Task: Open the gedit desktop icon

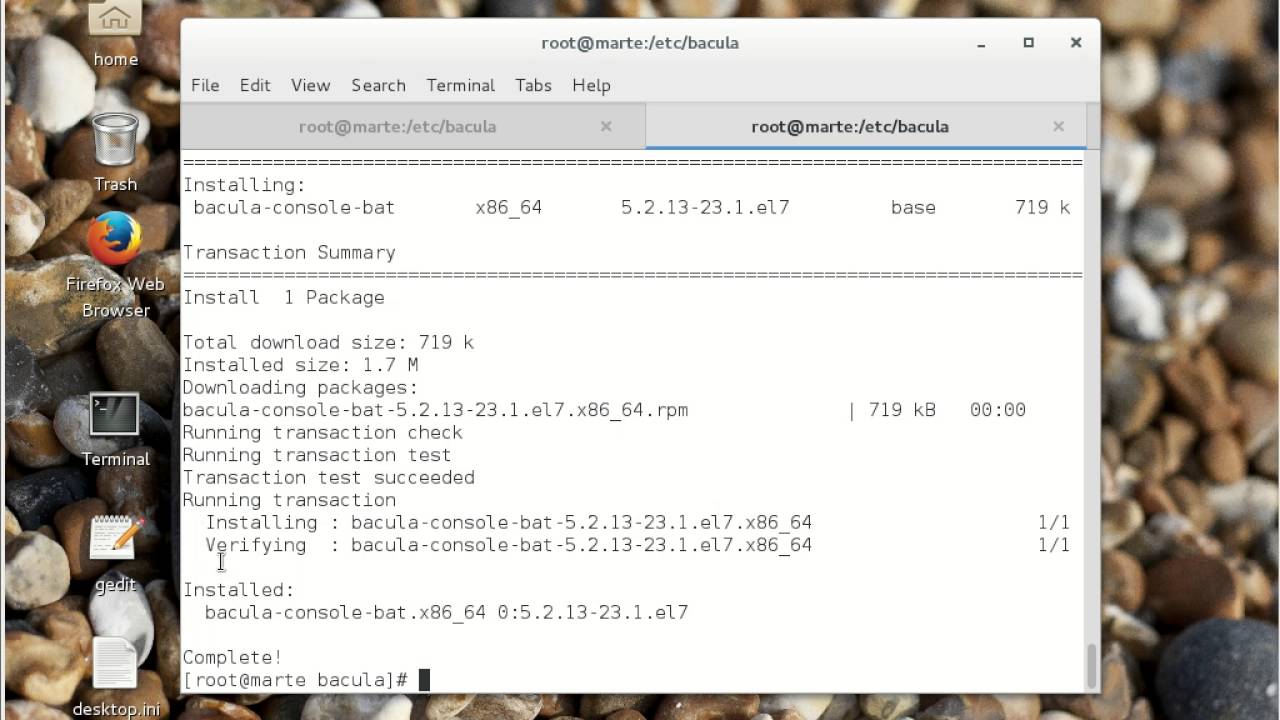Action: pos(115,553)
